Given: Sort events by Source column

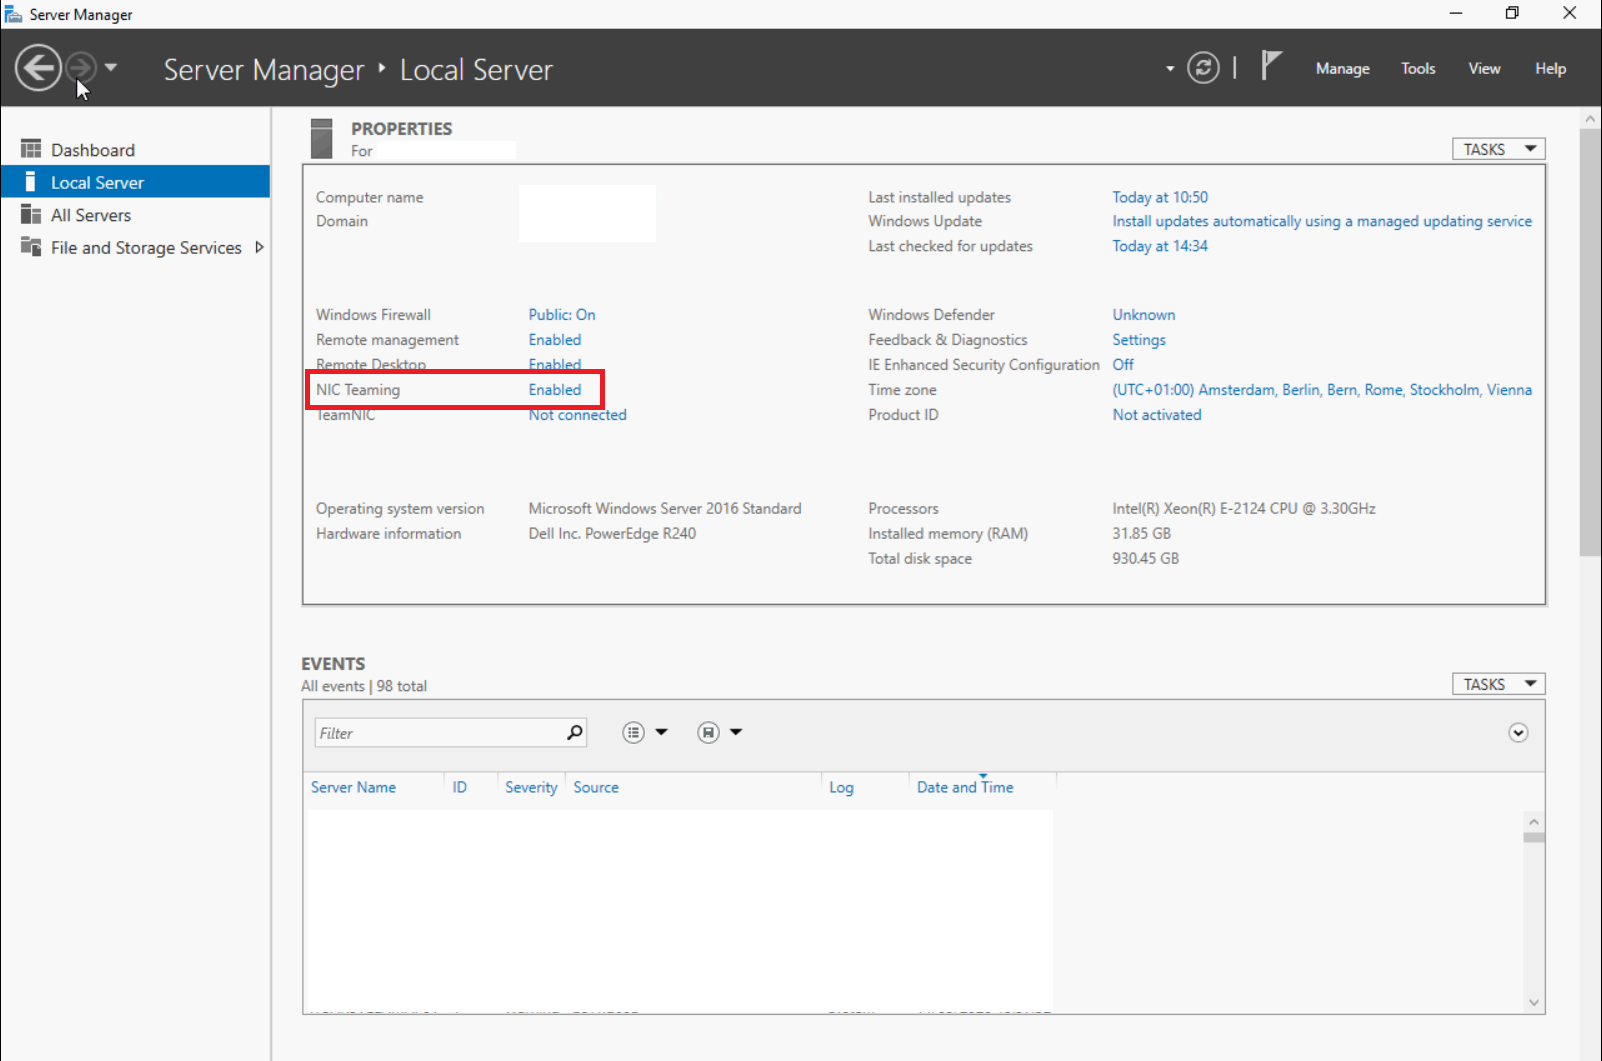Looking at the screenshot, I should [596, 787].
